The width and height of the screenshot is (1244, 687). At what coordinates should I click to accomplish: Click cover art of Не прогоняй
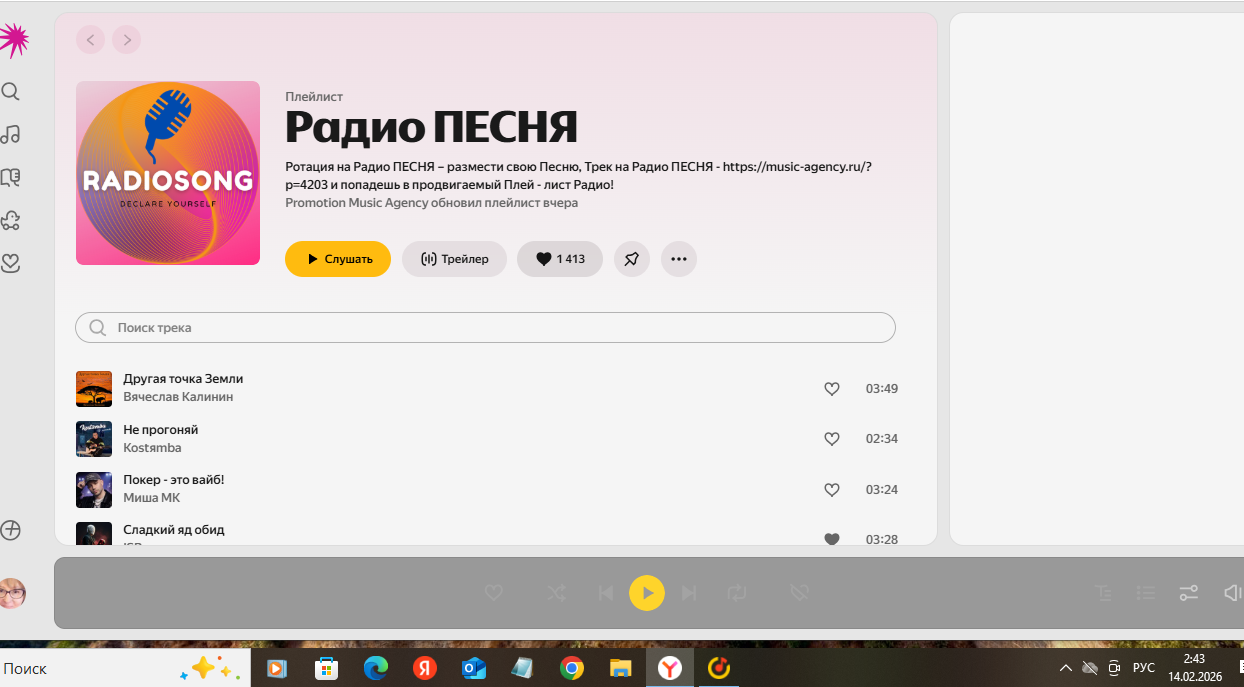94,439
